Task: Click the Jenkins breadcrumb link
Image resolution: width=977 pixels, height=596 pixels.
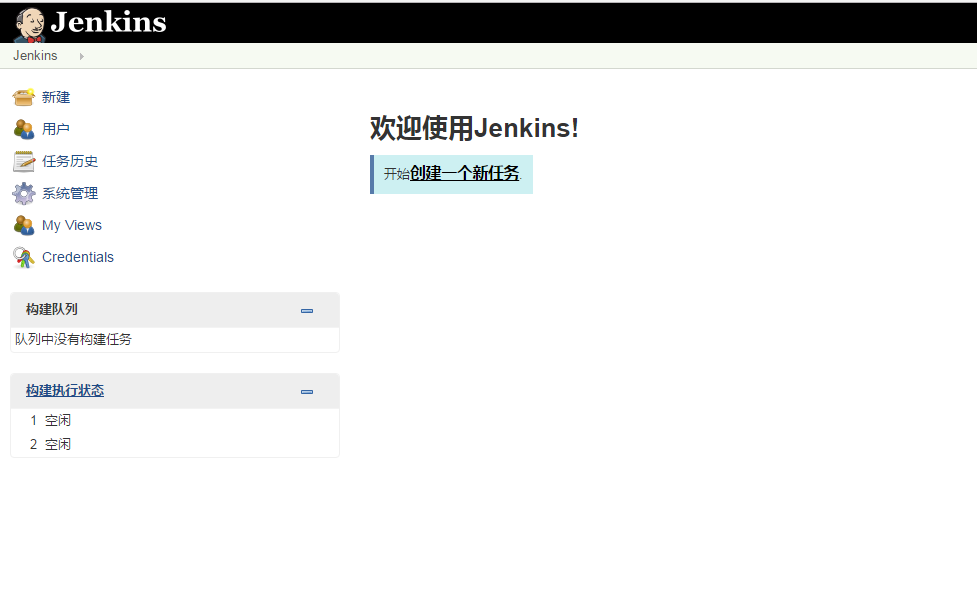Action: point(35,56)
